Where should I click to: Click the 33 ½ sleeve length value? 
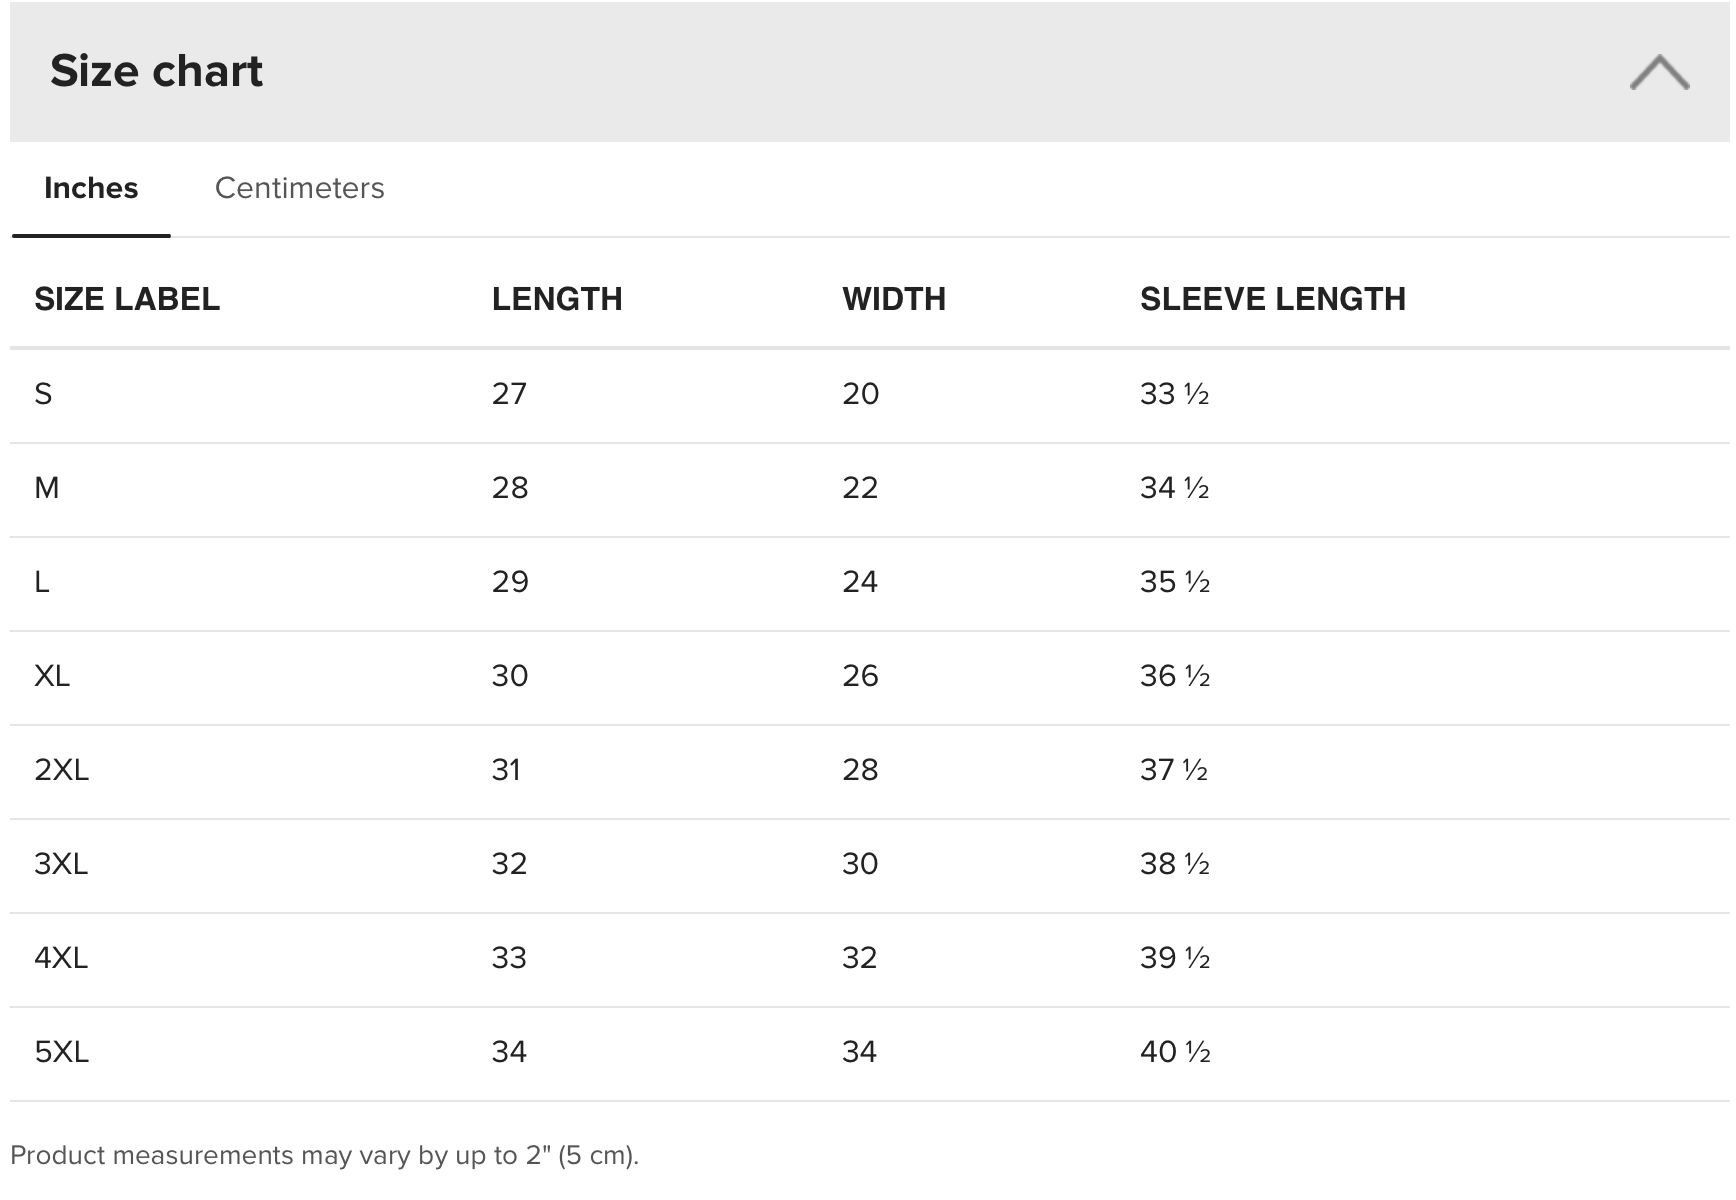coord(1175,394)
